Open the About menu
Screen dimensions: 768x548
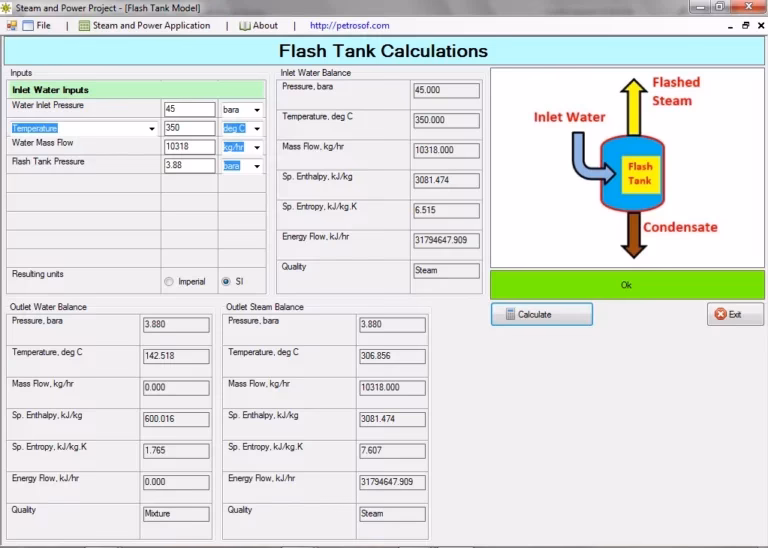(259, 25)
